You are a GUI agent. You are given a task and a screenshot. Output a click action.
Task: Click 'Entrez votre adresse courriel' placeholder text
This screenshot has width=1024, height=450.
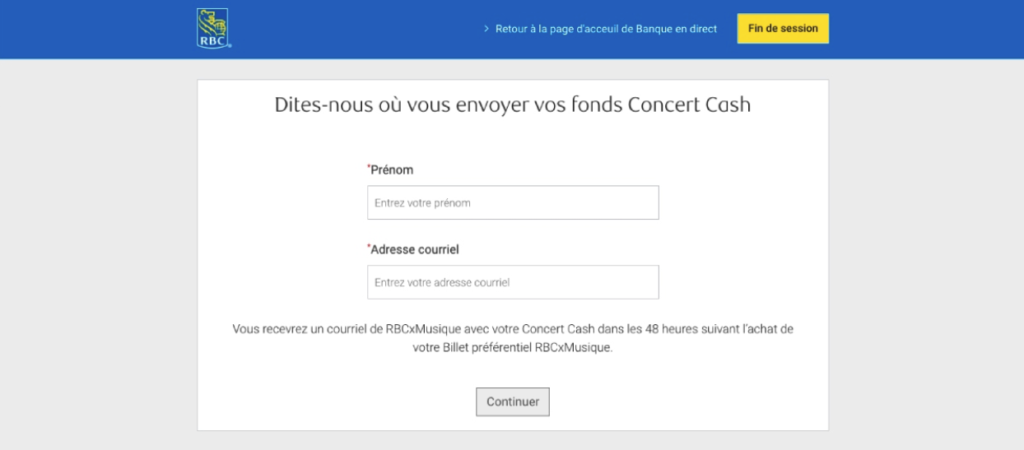coord(442,283)
